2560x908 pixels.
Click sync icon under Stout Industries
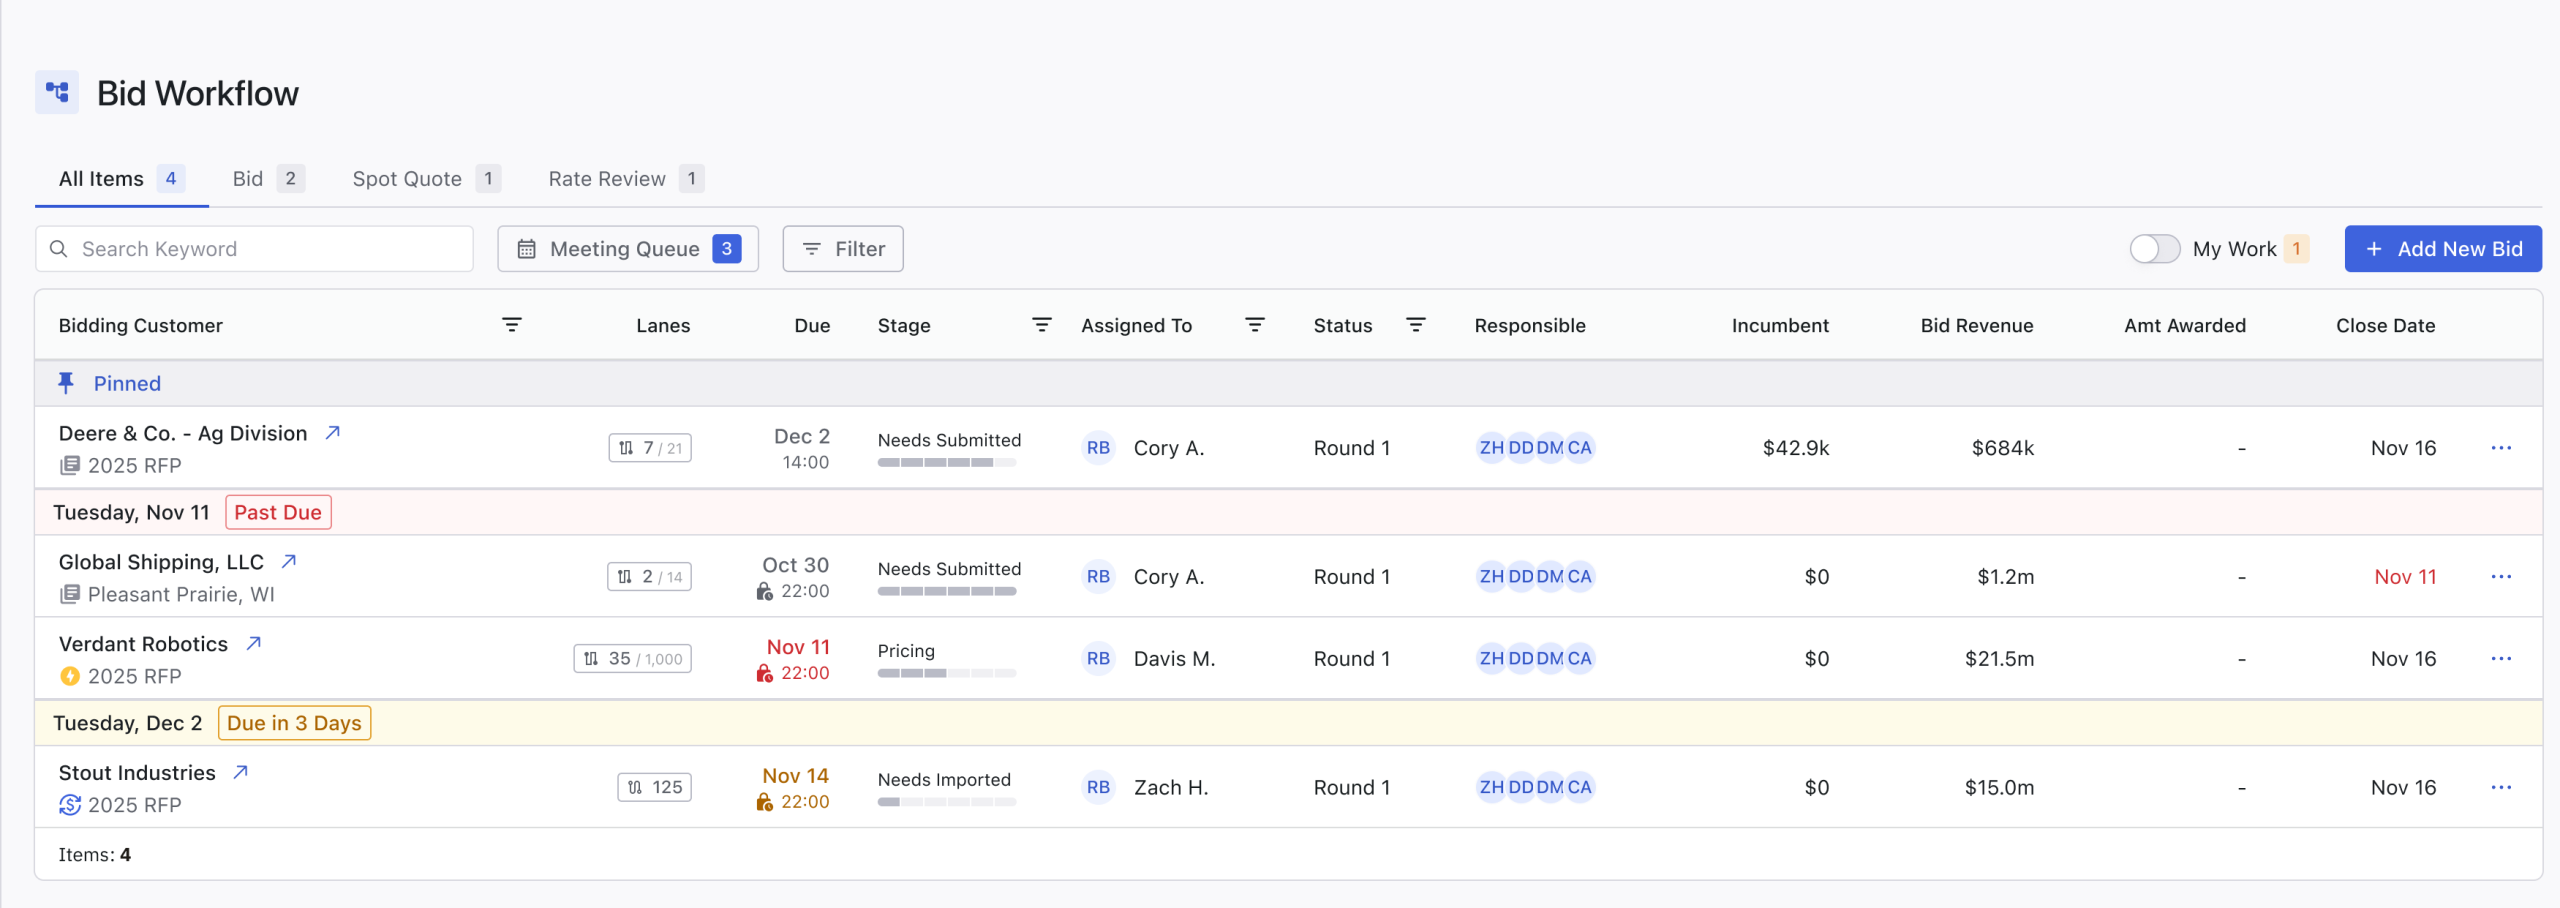[69, 805]
